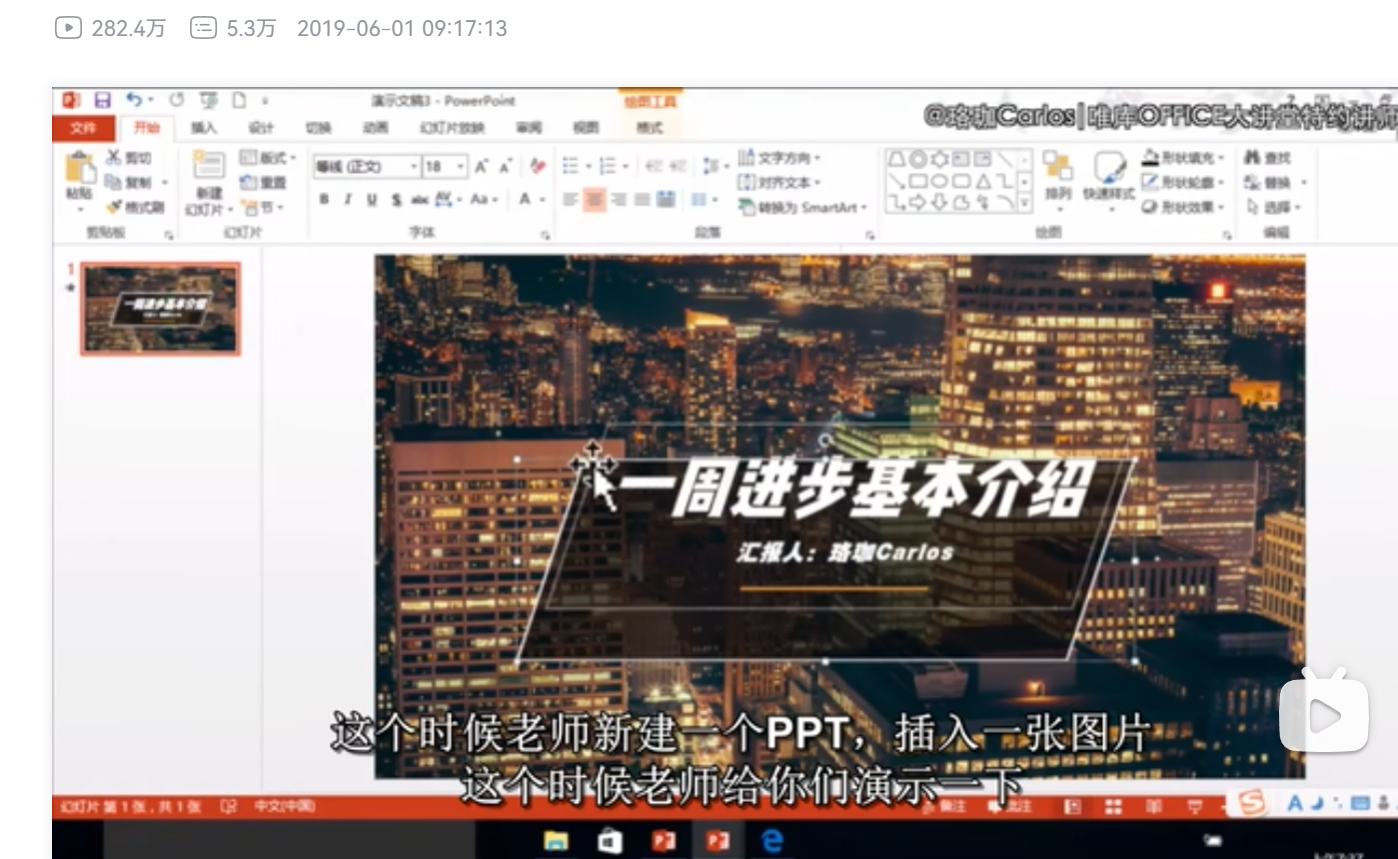
Task: Open the 形状填充 shape fill color
Action: [x=1183, y=158]
